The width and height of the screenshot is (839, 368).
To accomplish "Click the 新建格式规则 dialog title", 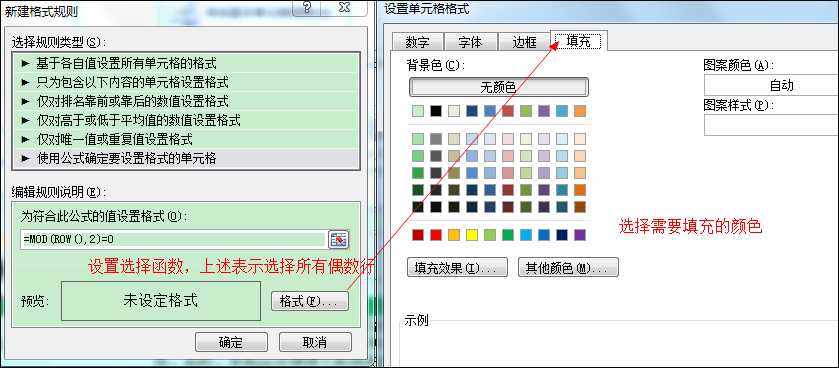I will pos(41,11).
